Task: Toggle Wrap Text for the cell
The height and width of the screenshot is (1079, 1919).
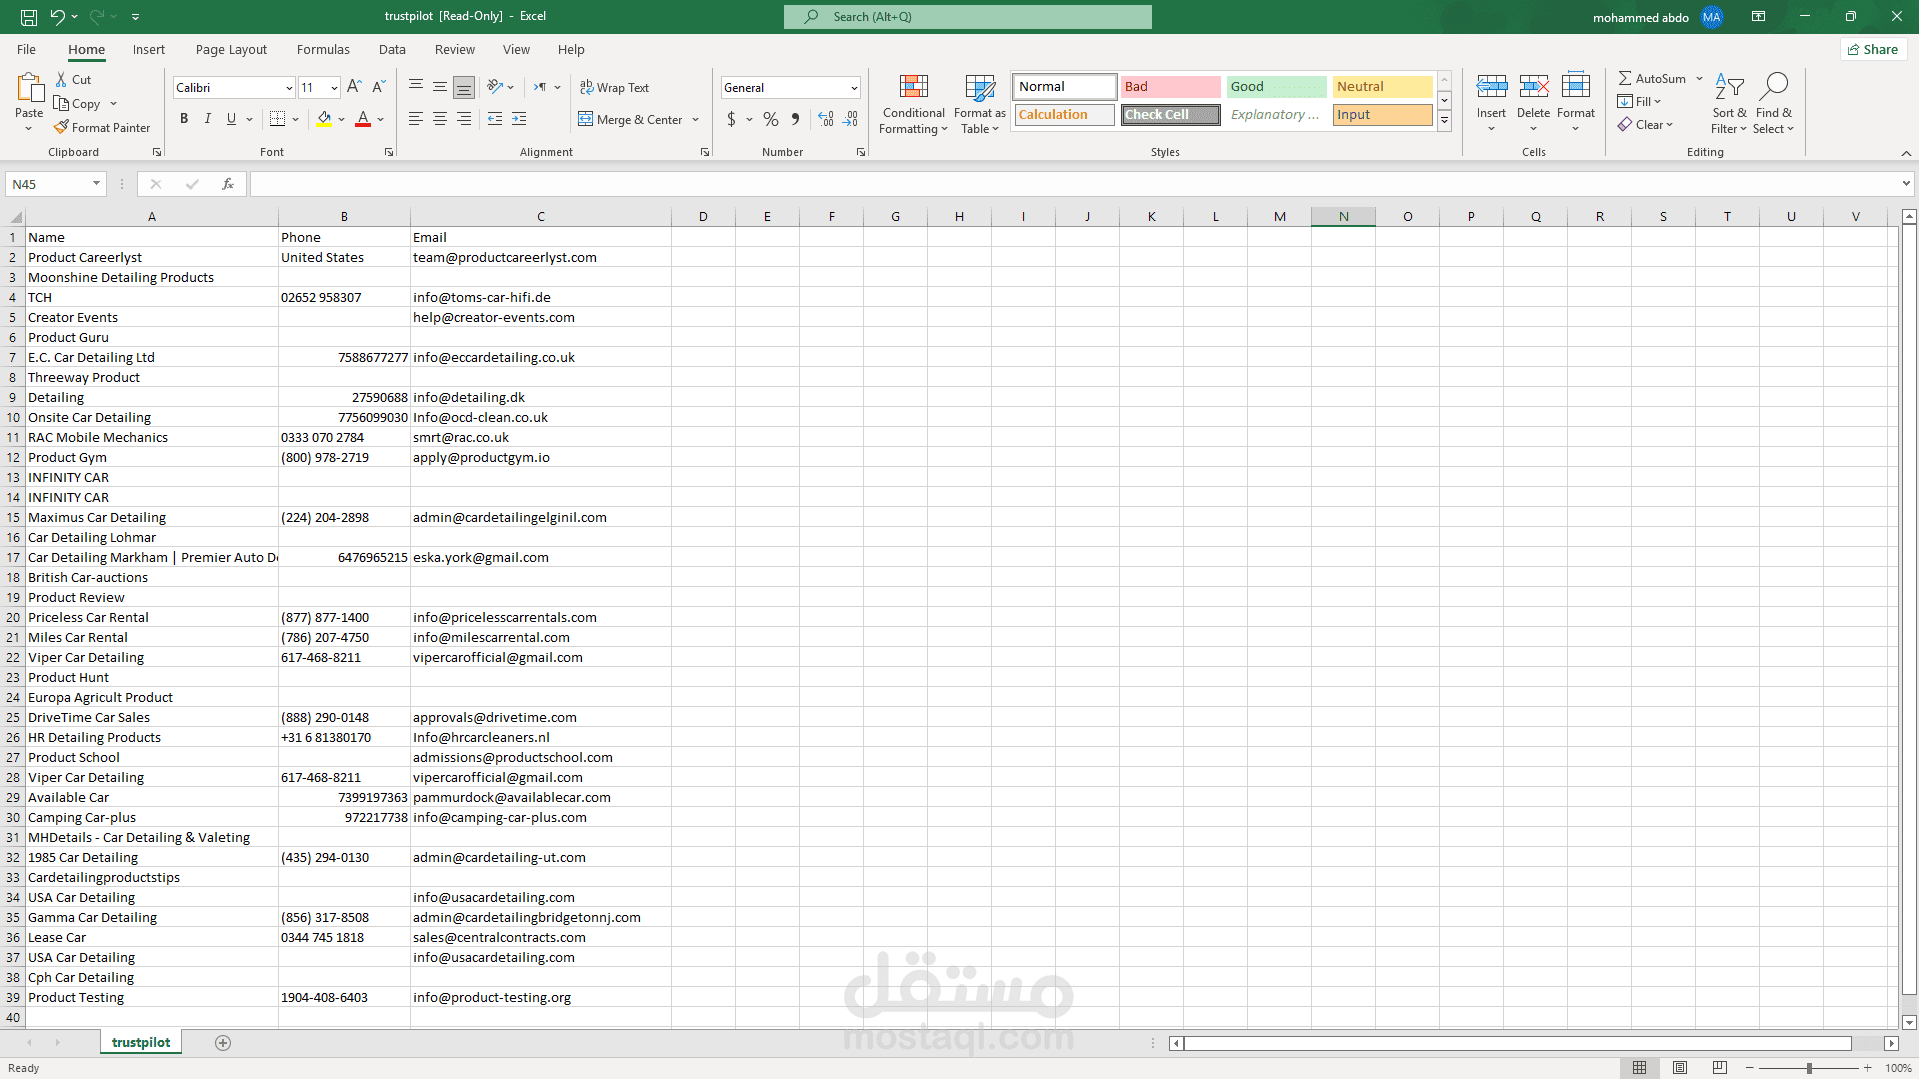Action: coord(614,88)
